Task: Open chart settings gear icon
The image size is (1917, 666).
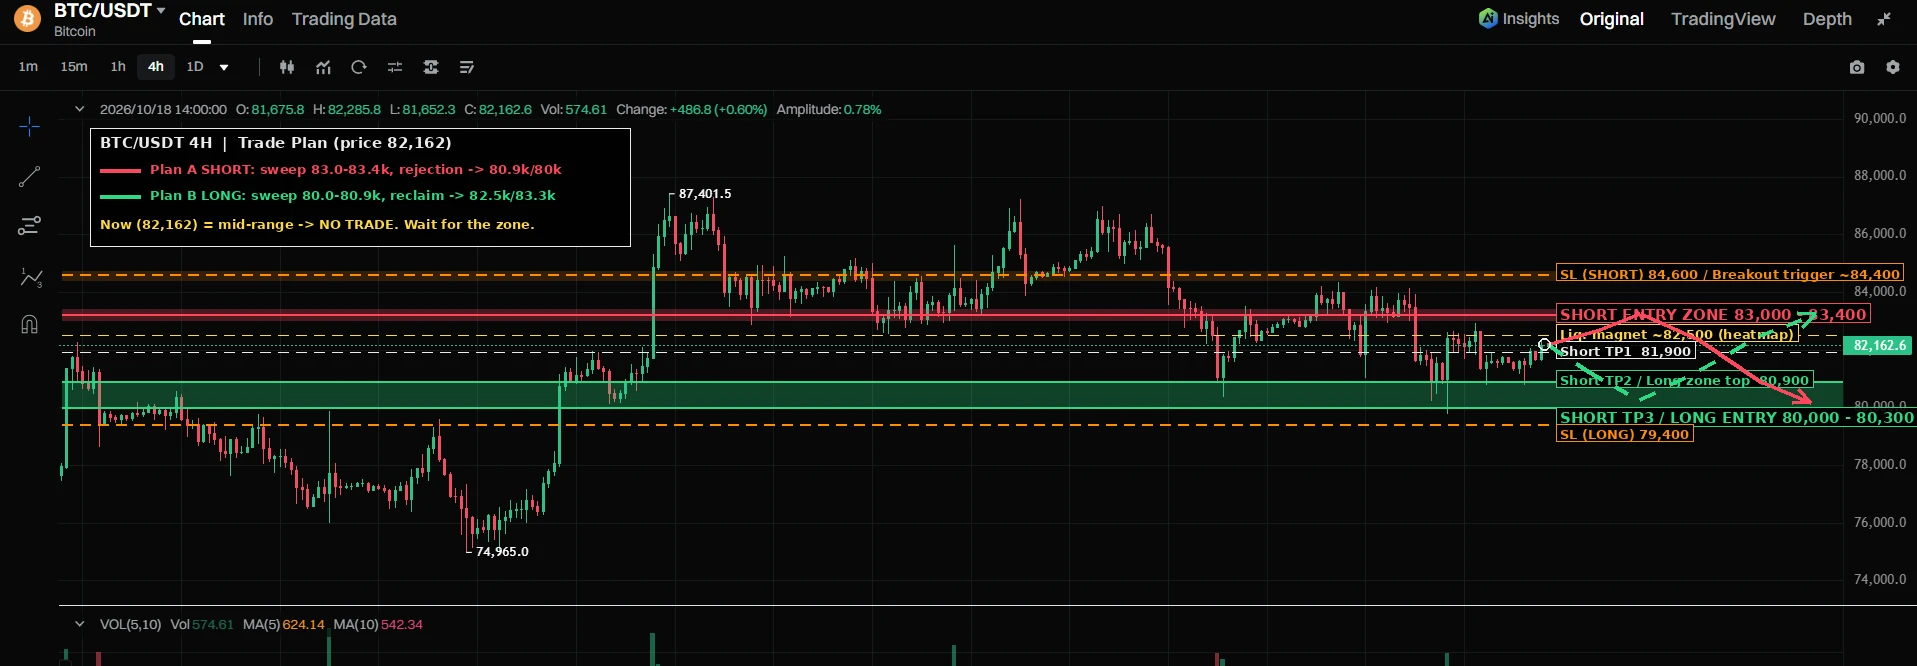Action: [1893, 67]
